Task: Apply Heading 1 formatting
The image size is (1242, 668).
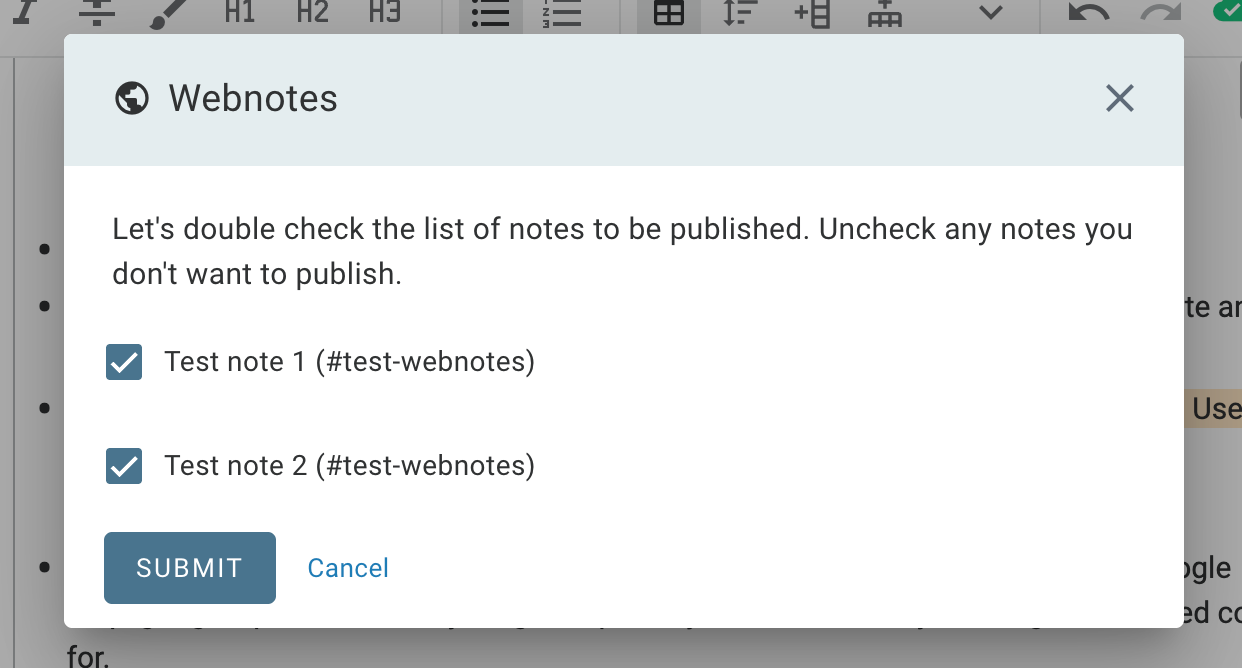Action: point(240,13)
